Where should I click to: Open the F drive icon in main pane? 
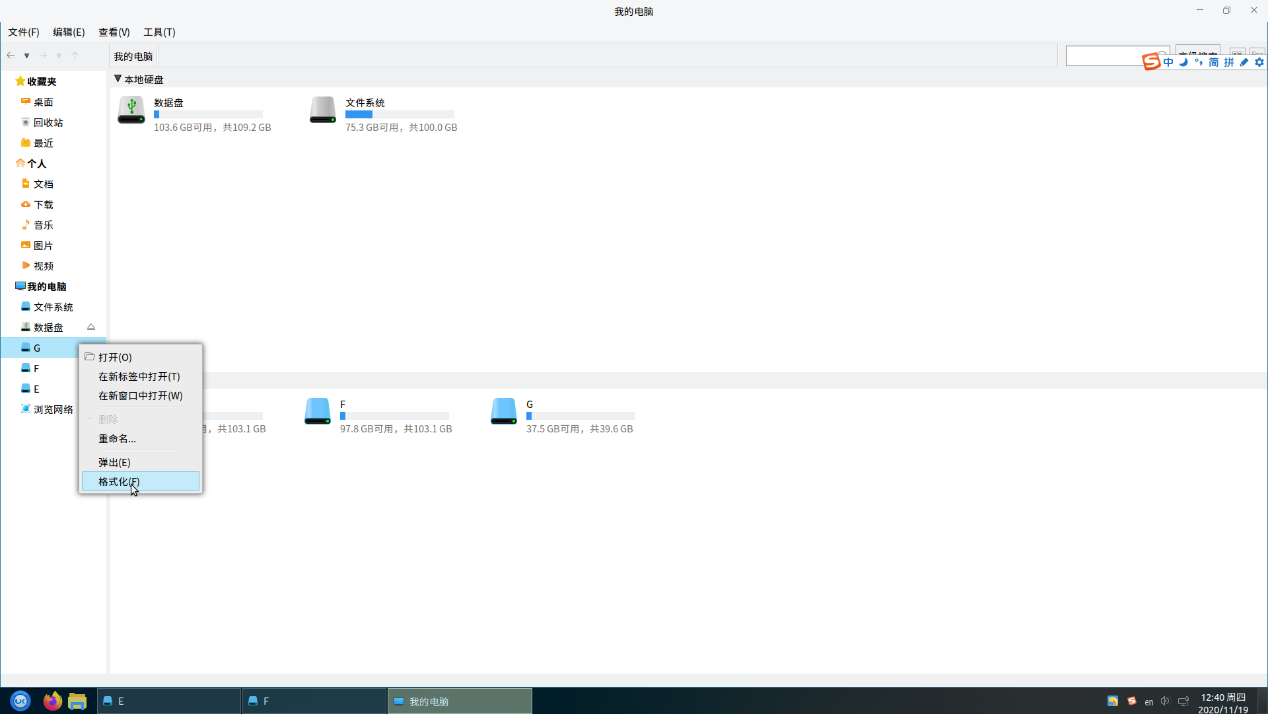click(318, 411)
